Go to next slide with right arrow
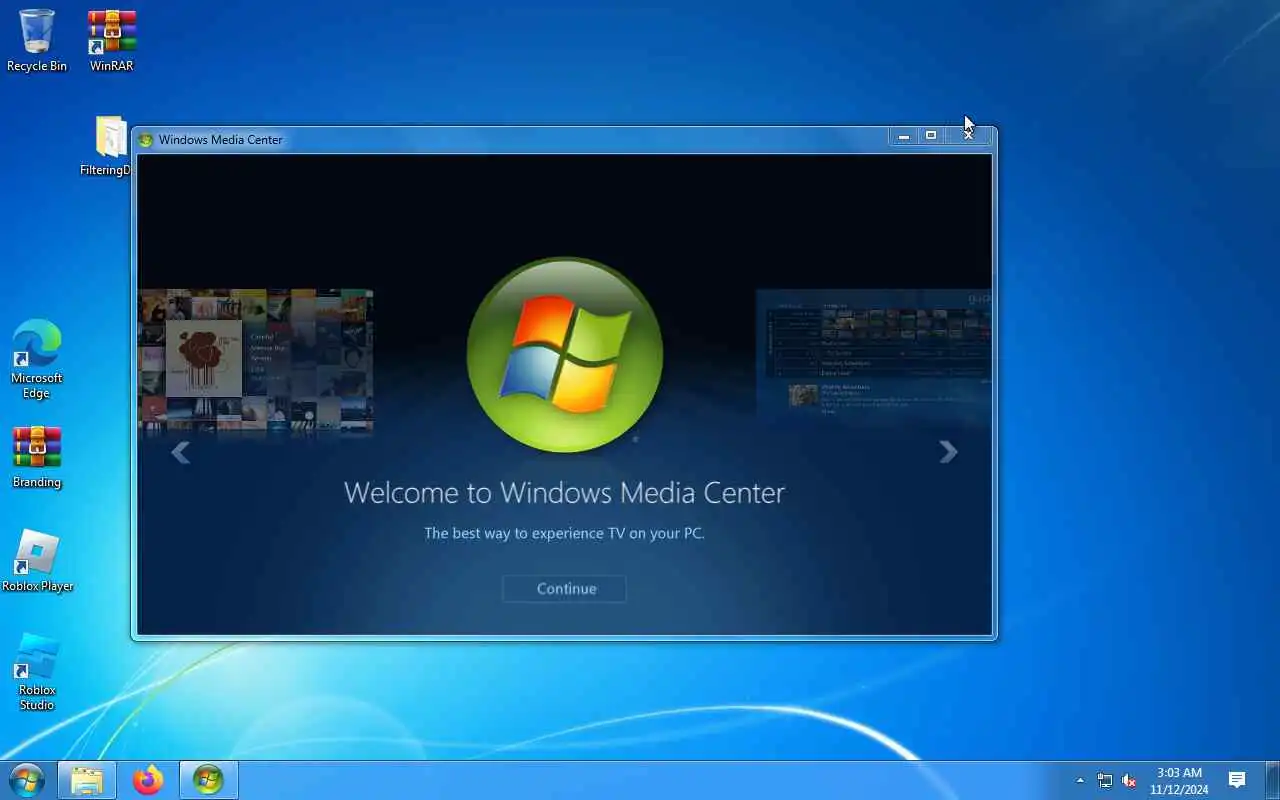 (x=948, y=452)
